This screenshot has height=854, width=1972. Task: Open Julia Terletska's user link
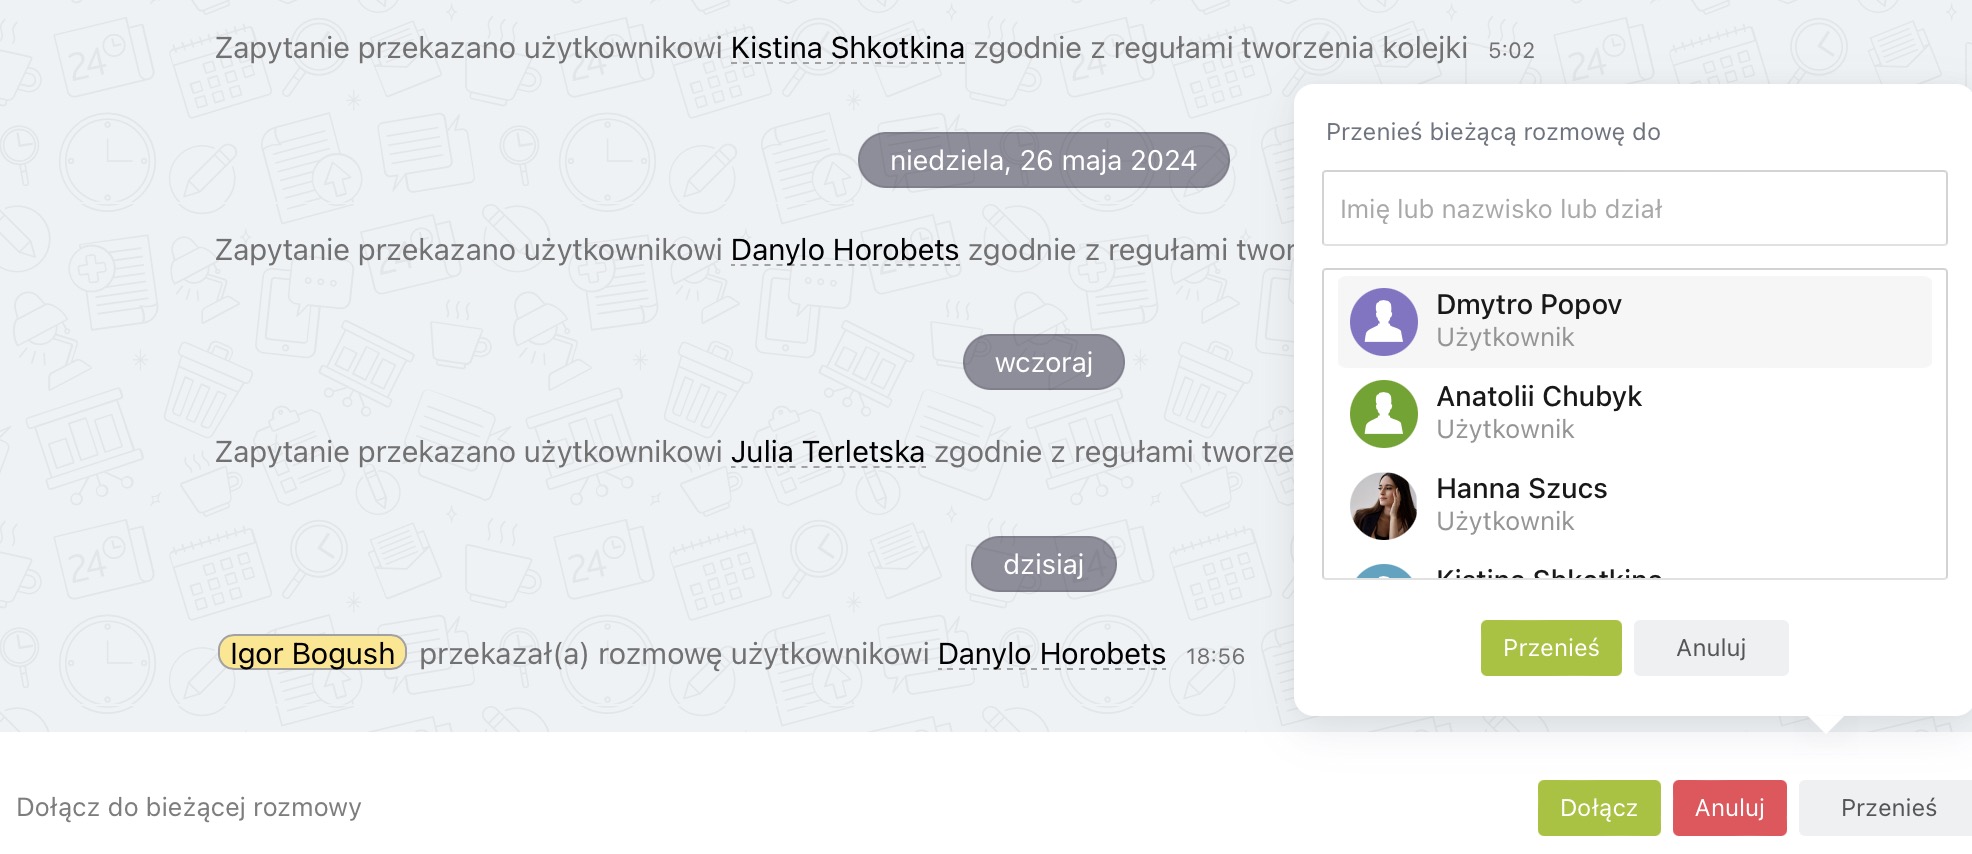pos(828,452)
